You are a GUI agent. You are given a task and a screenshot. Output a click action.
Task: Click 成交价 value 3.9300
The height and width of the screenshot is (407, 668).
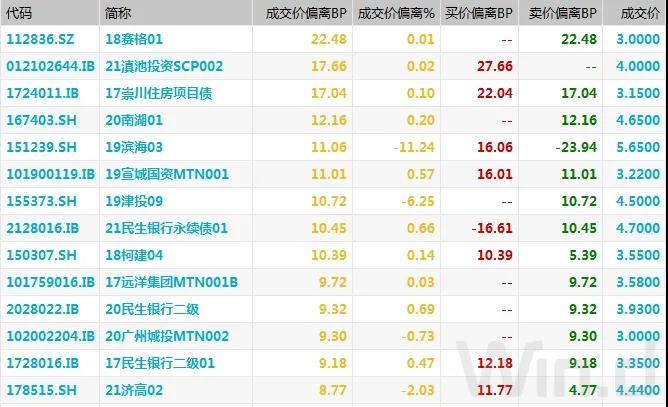(638, 309)
